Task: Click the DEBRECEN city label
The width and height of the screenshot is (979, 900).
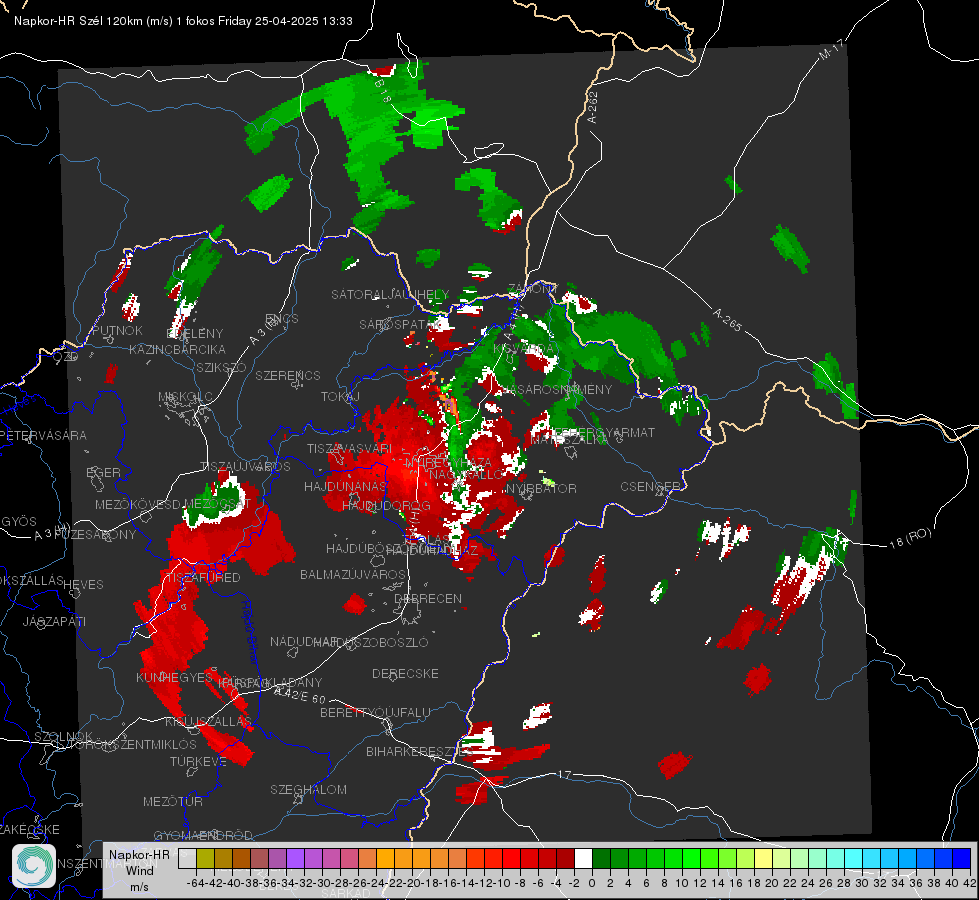Action: click(x=428, y=598)
